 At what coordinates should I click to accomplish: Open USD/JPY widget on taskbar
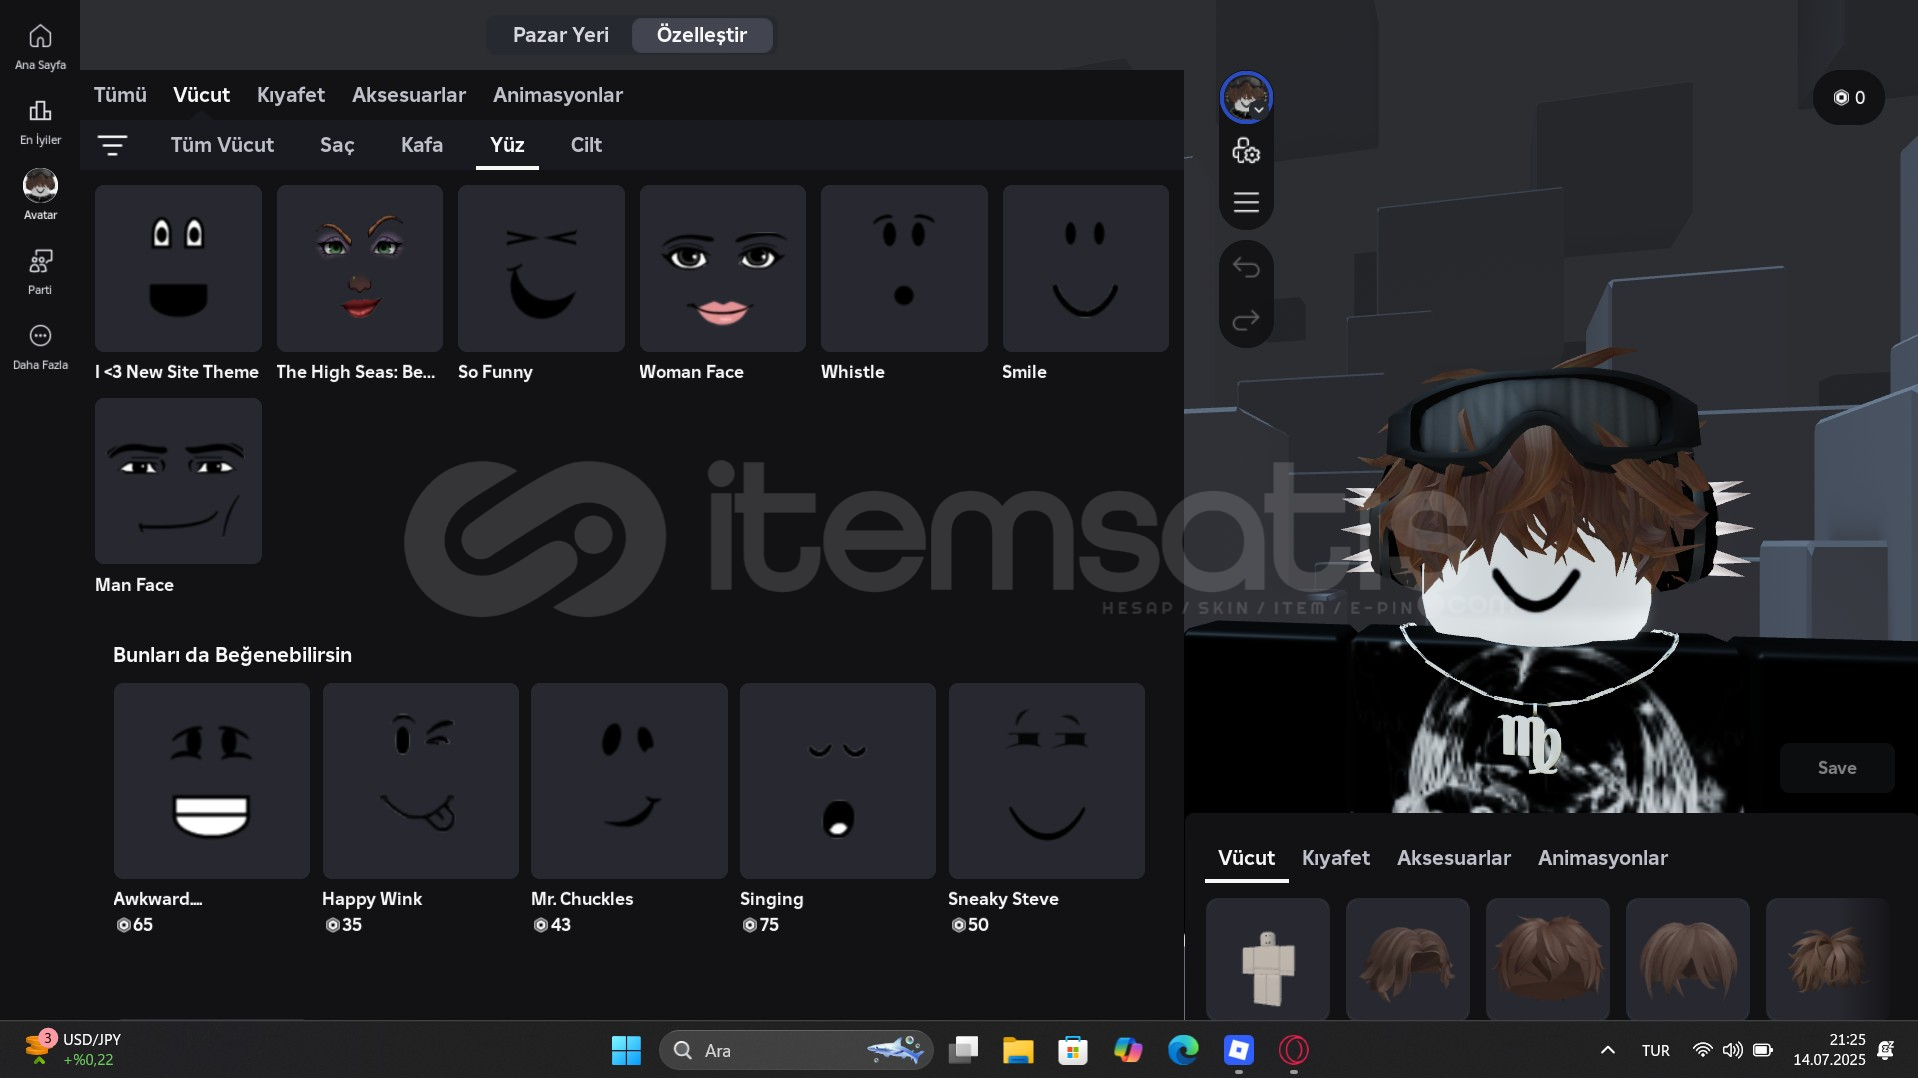(73, 1049)
